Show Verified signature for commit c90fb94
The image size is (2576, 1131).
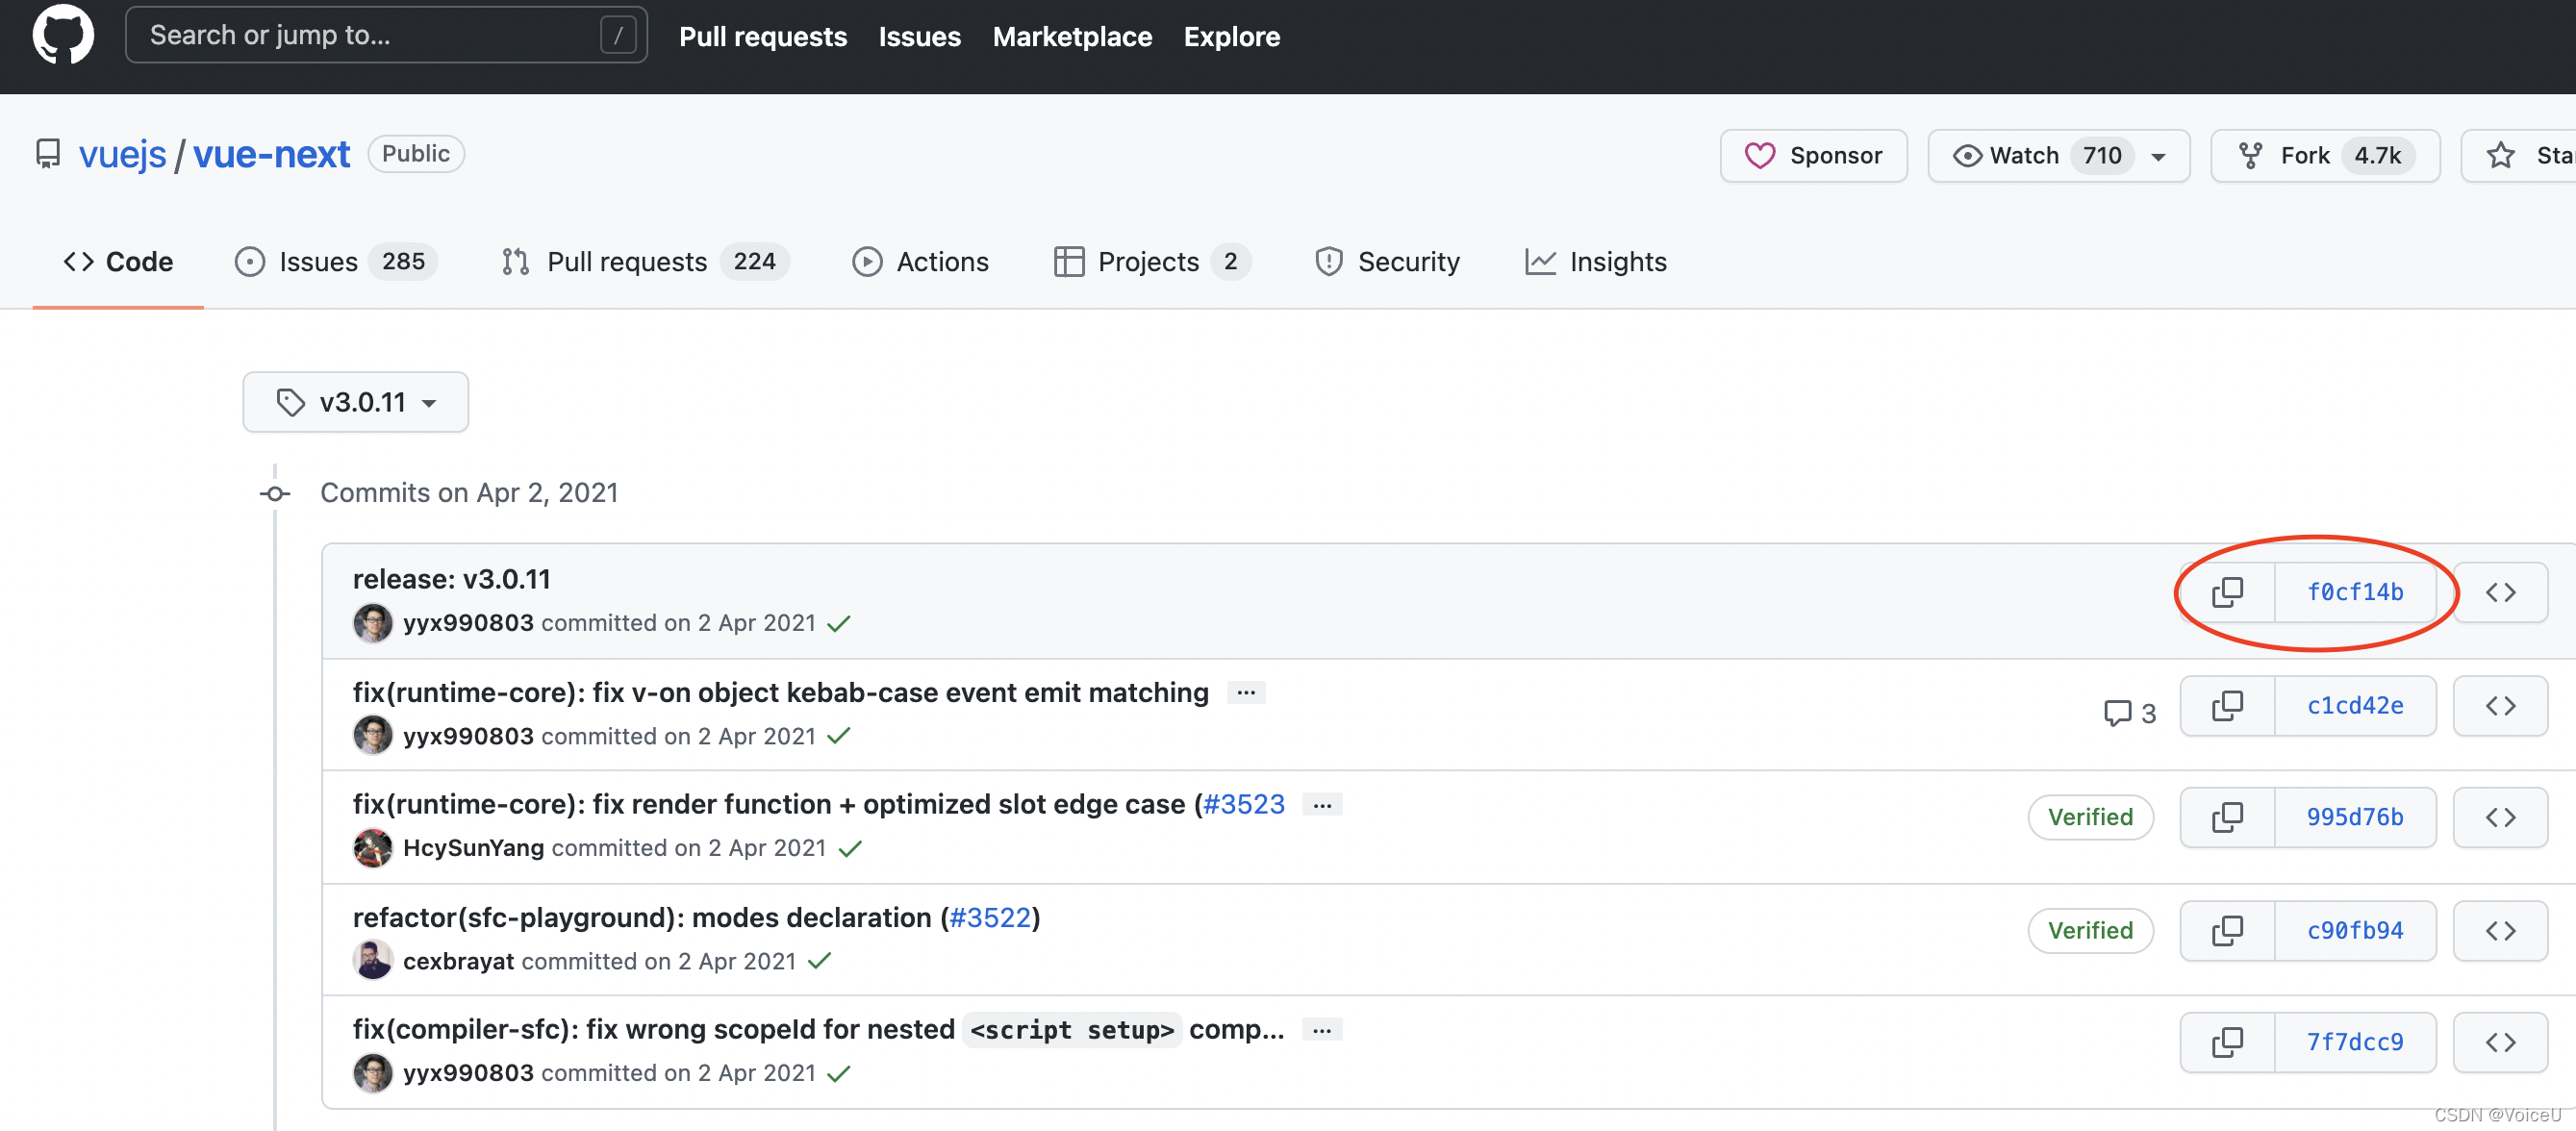2090,931
